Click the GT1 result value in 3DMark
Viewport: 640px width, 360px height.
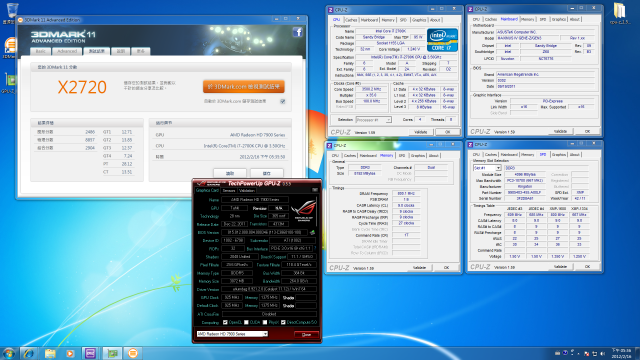127,132
